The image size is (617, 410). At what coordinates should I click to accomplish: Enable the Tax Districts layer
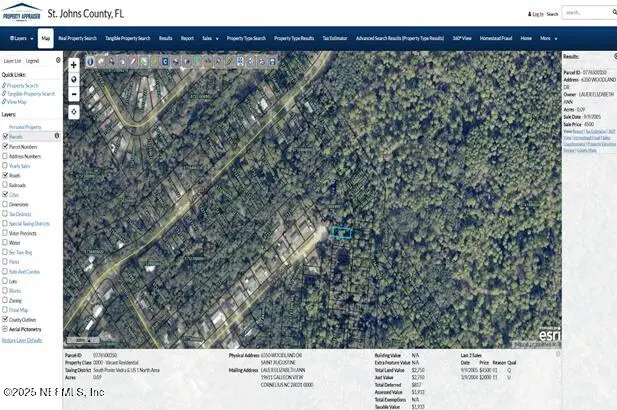[x=5, y=213]
